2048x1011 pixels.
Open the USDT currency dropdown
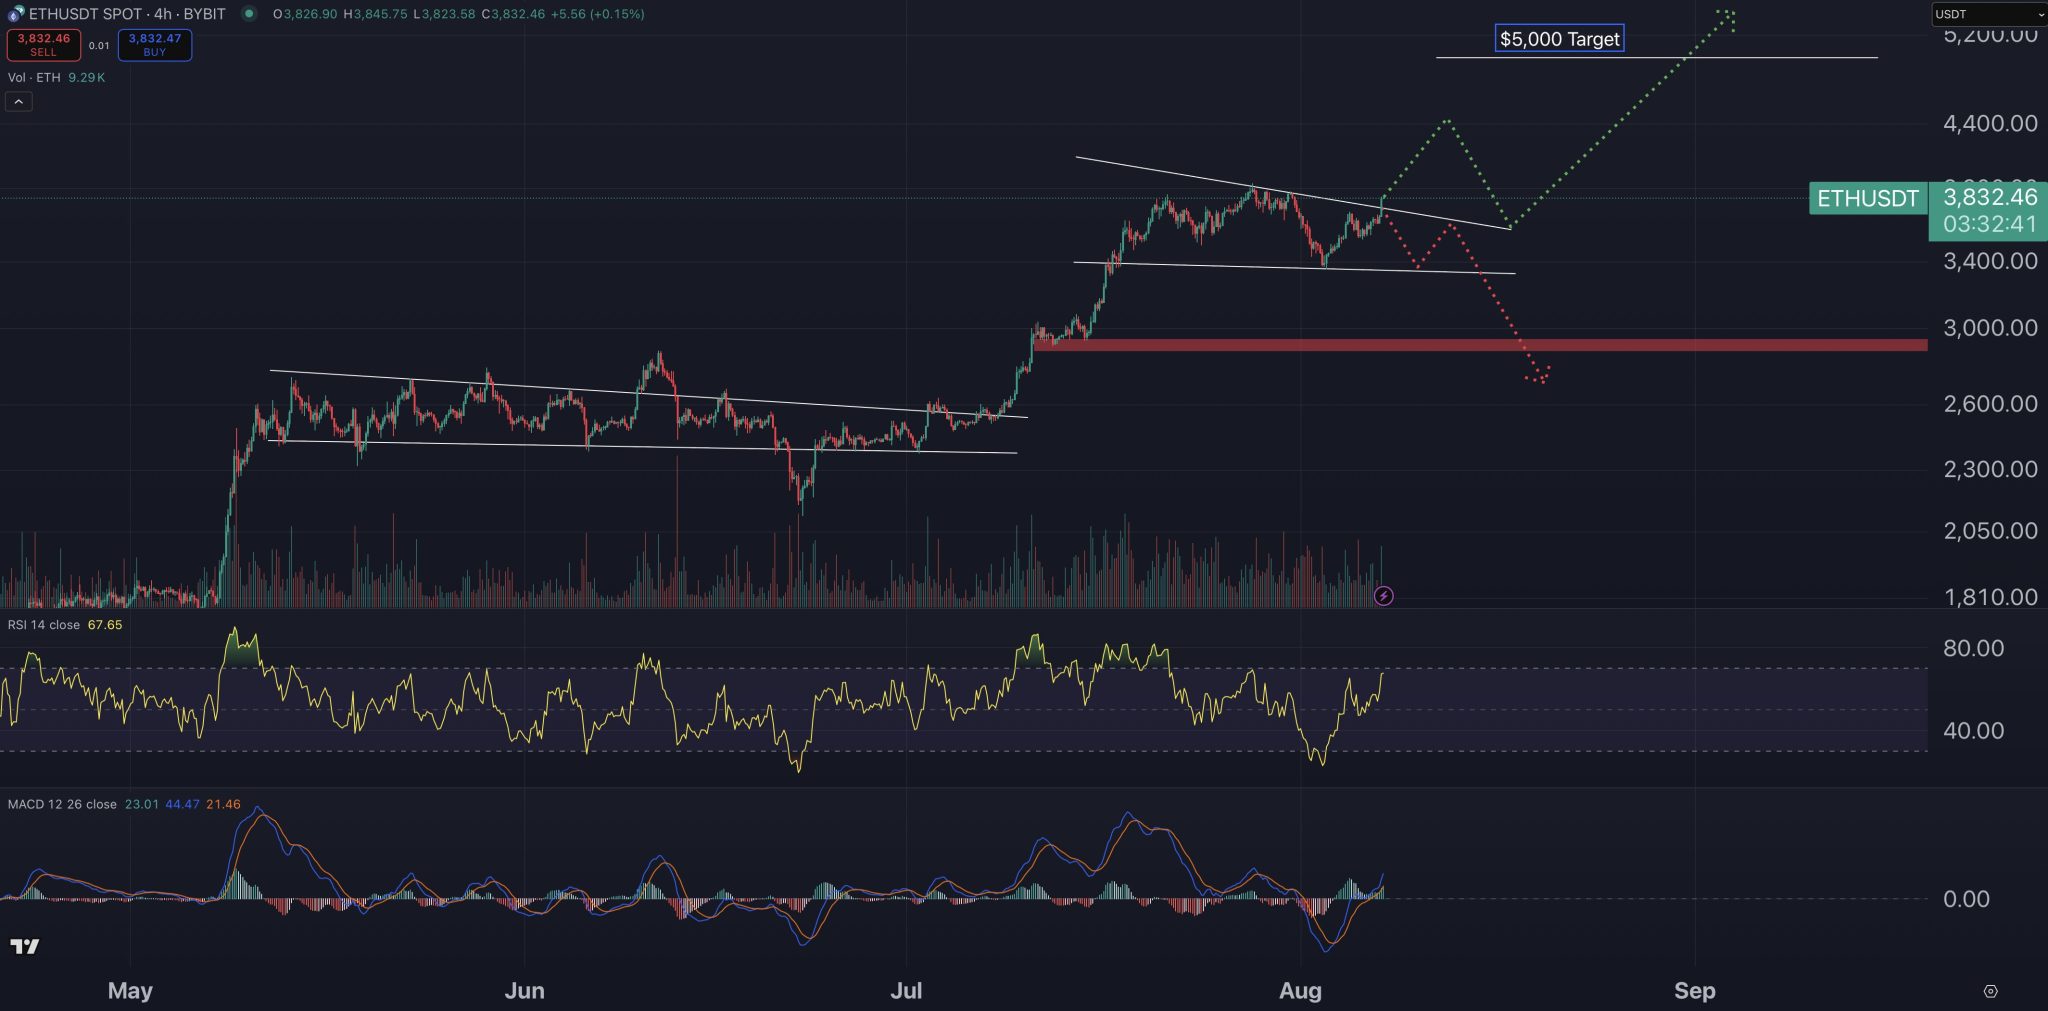click(1988, 14)
